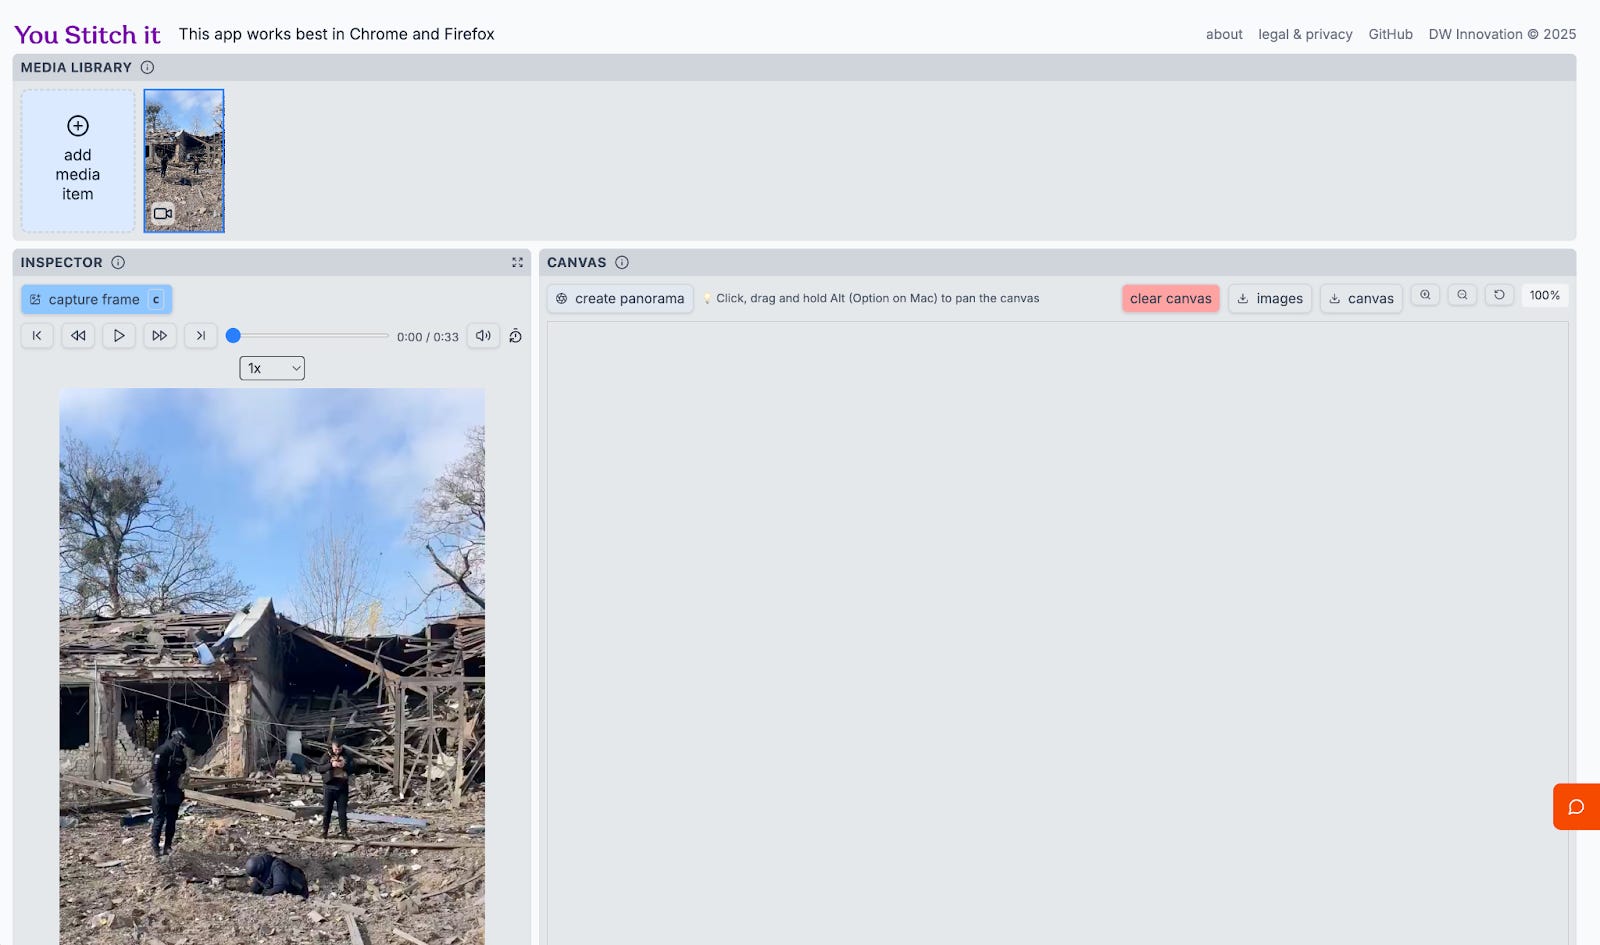The height and width of the screenshot is (945, 1600).
Task: Download the canvas
Action: tap(1361, 298)
